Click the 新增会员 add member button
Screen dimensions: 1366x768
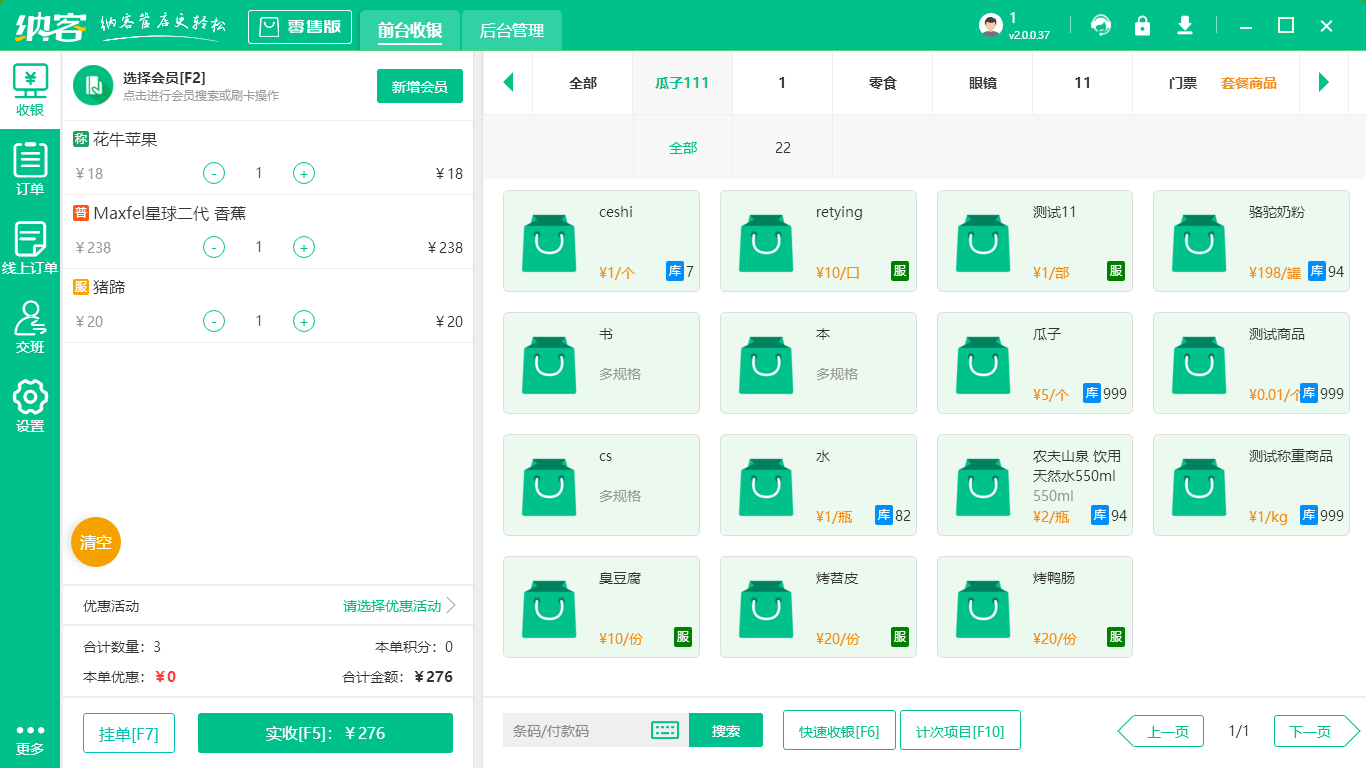[x=419, y=87]
